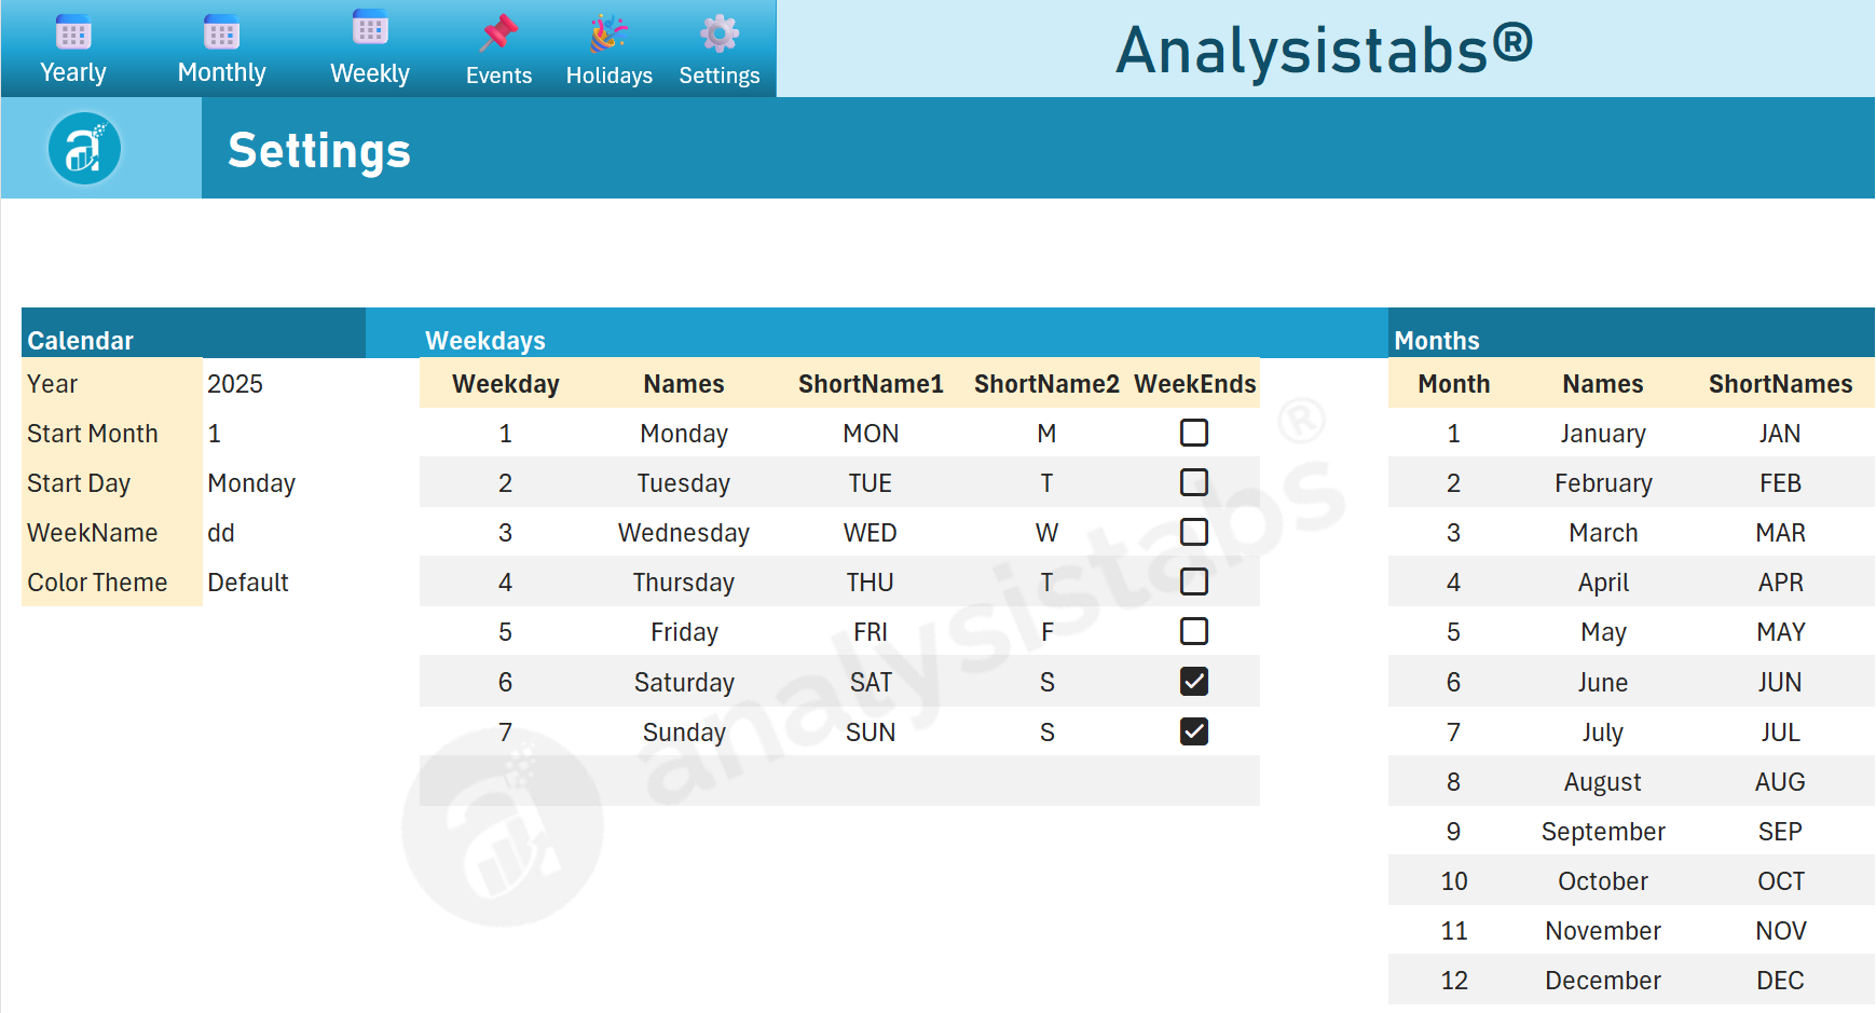Open the Weekly calendar icon

tap(369, 29)
